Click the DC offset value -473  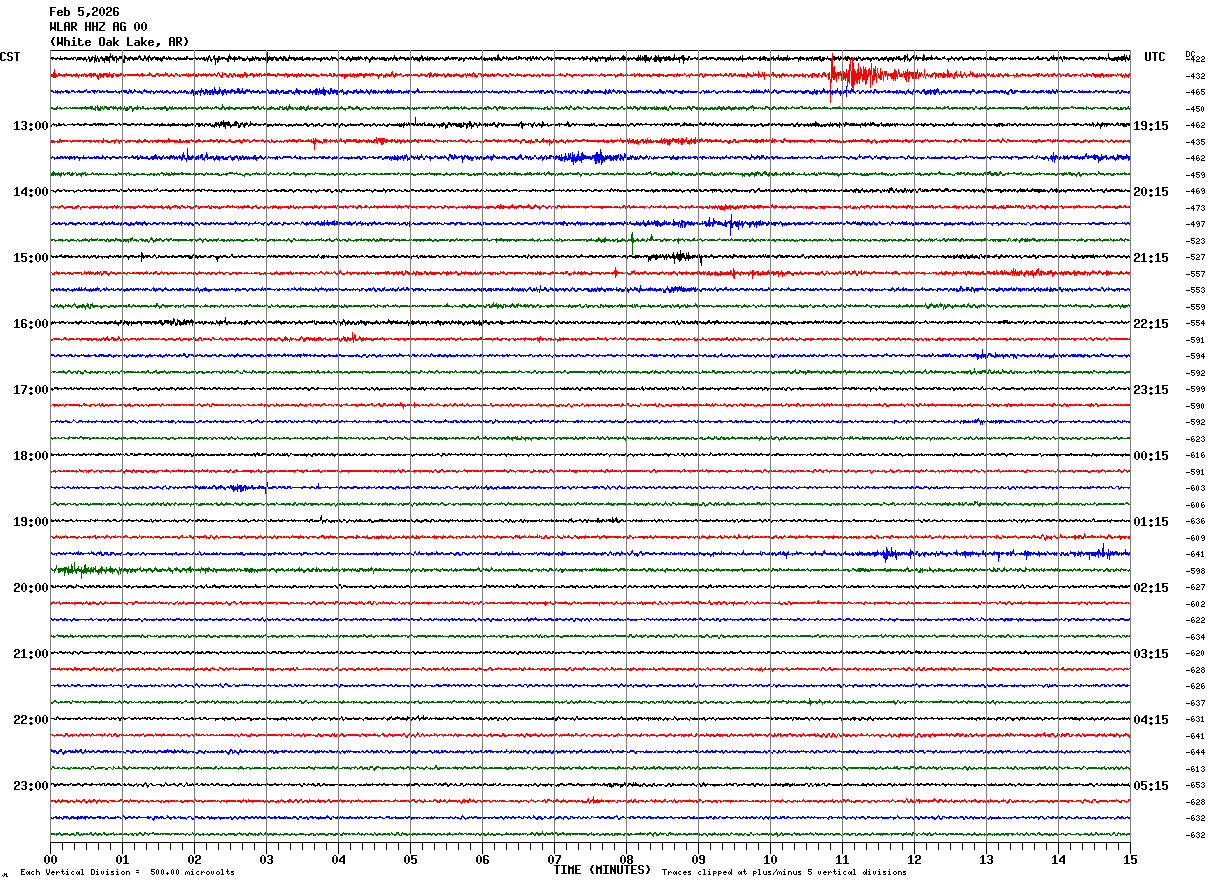click(x=1195, y=208)
